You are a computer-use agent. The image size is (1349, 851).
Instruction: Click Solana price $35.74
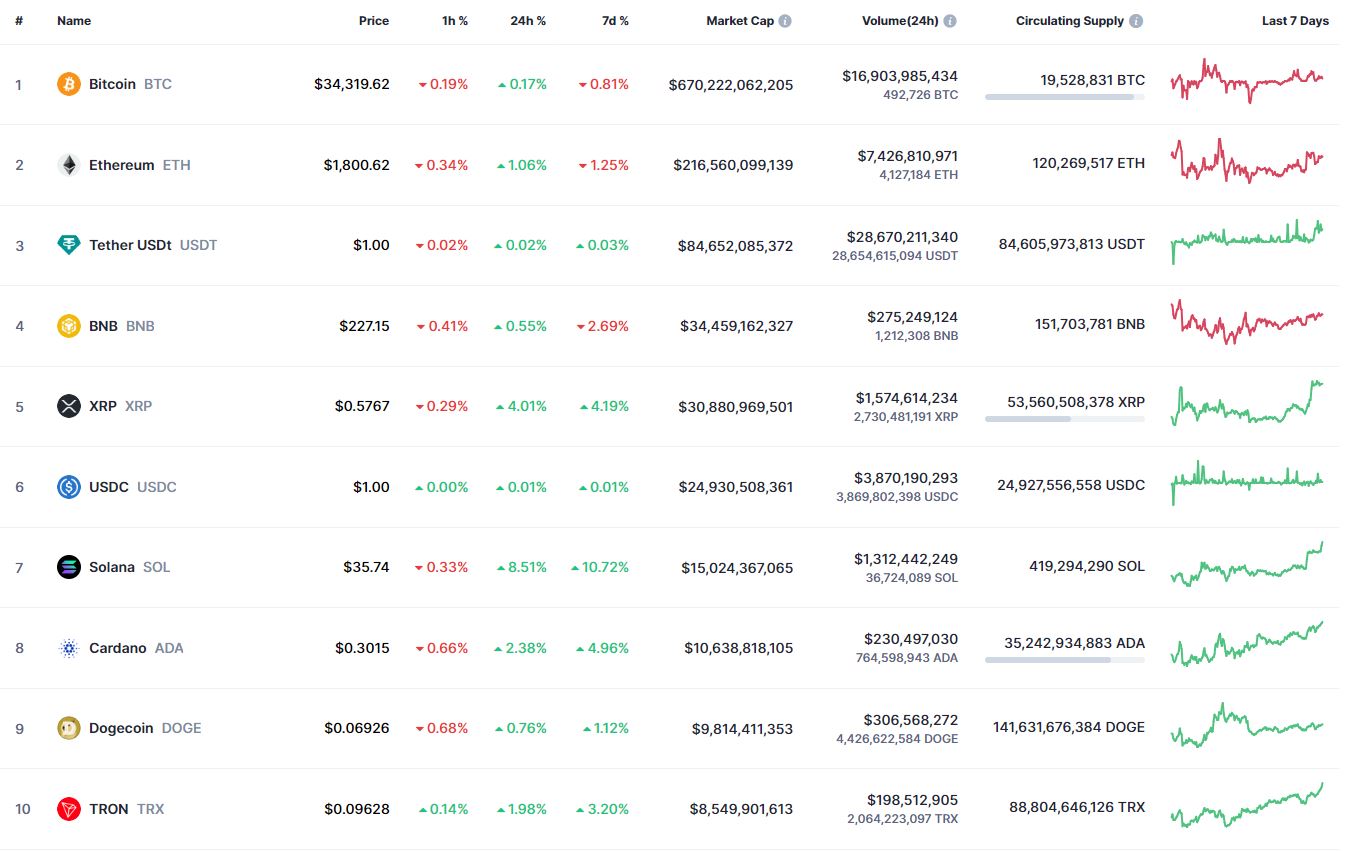tap(367, 567)
